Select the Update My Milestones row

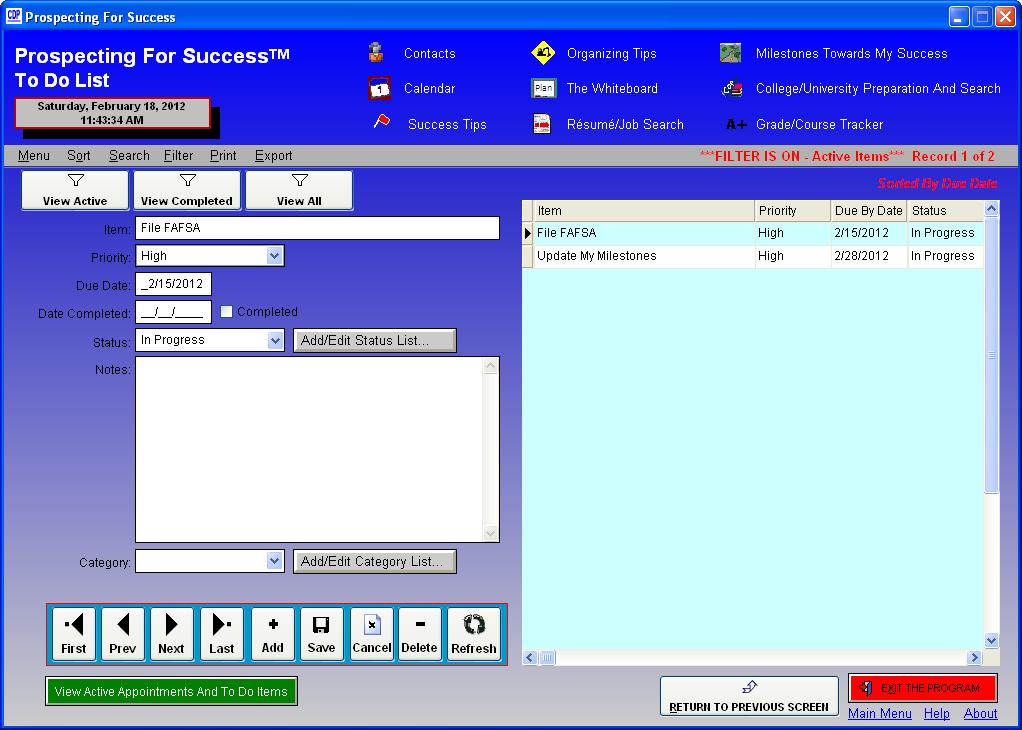pos(753,256)
